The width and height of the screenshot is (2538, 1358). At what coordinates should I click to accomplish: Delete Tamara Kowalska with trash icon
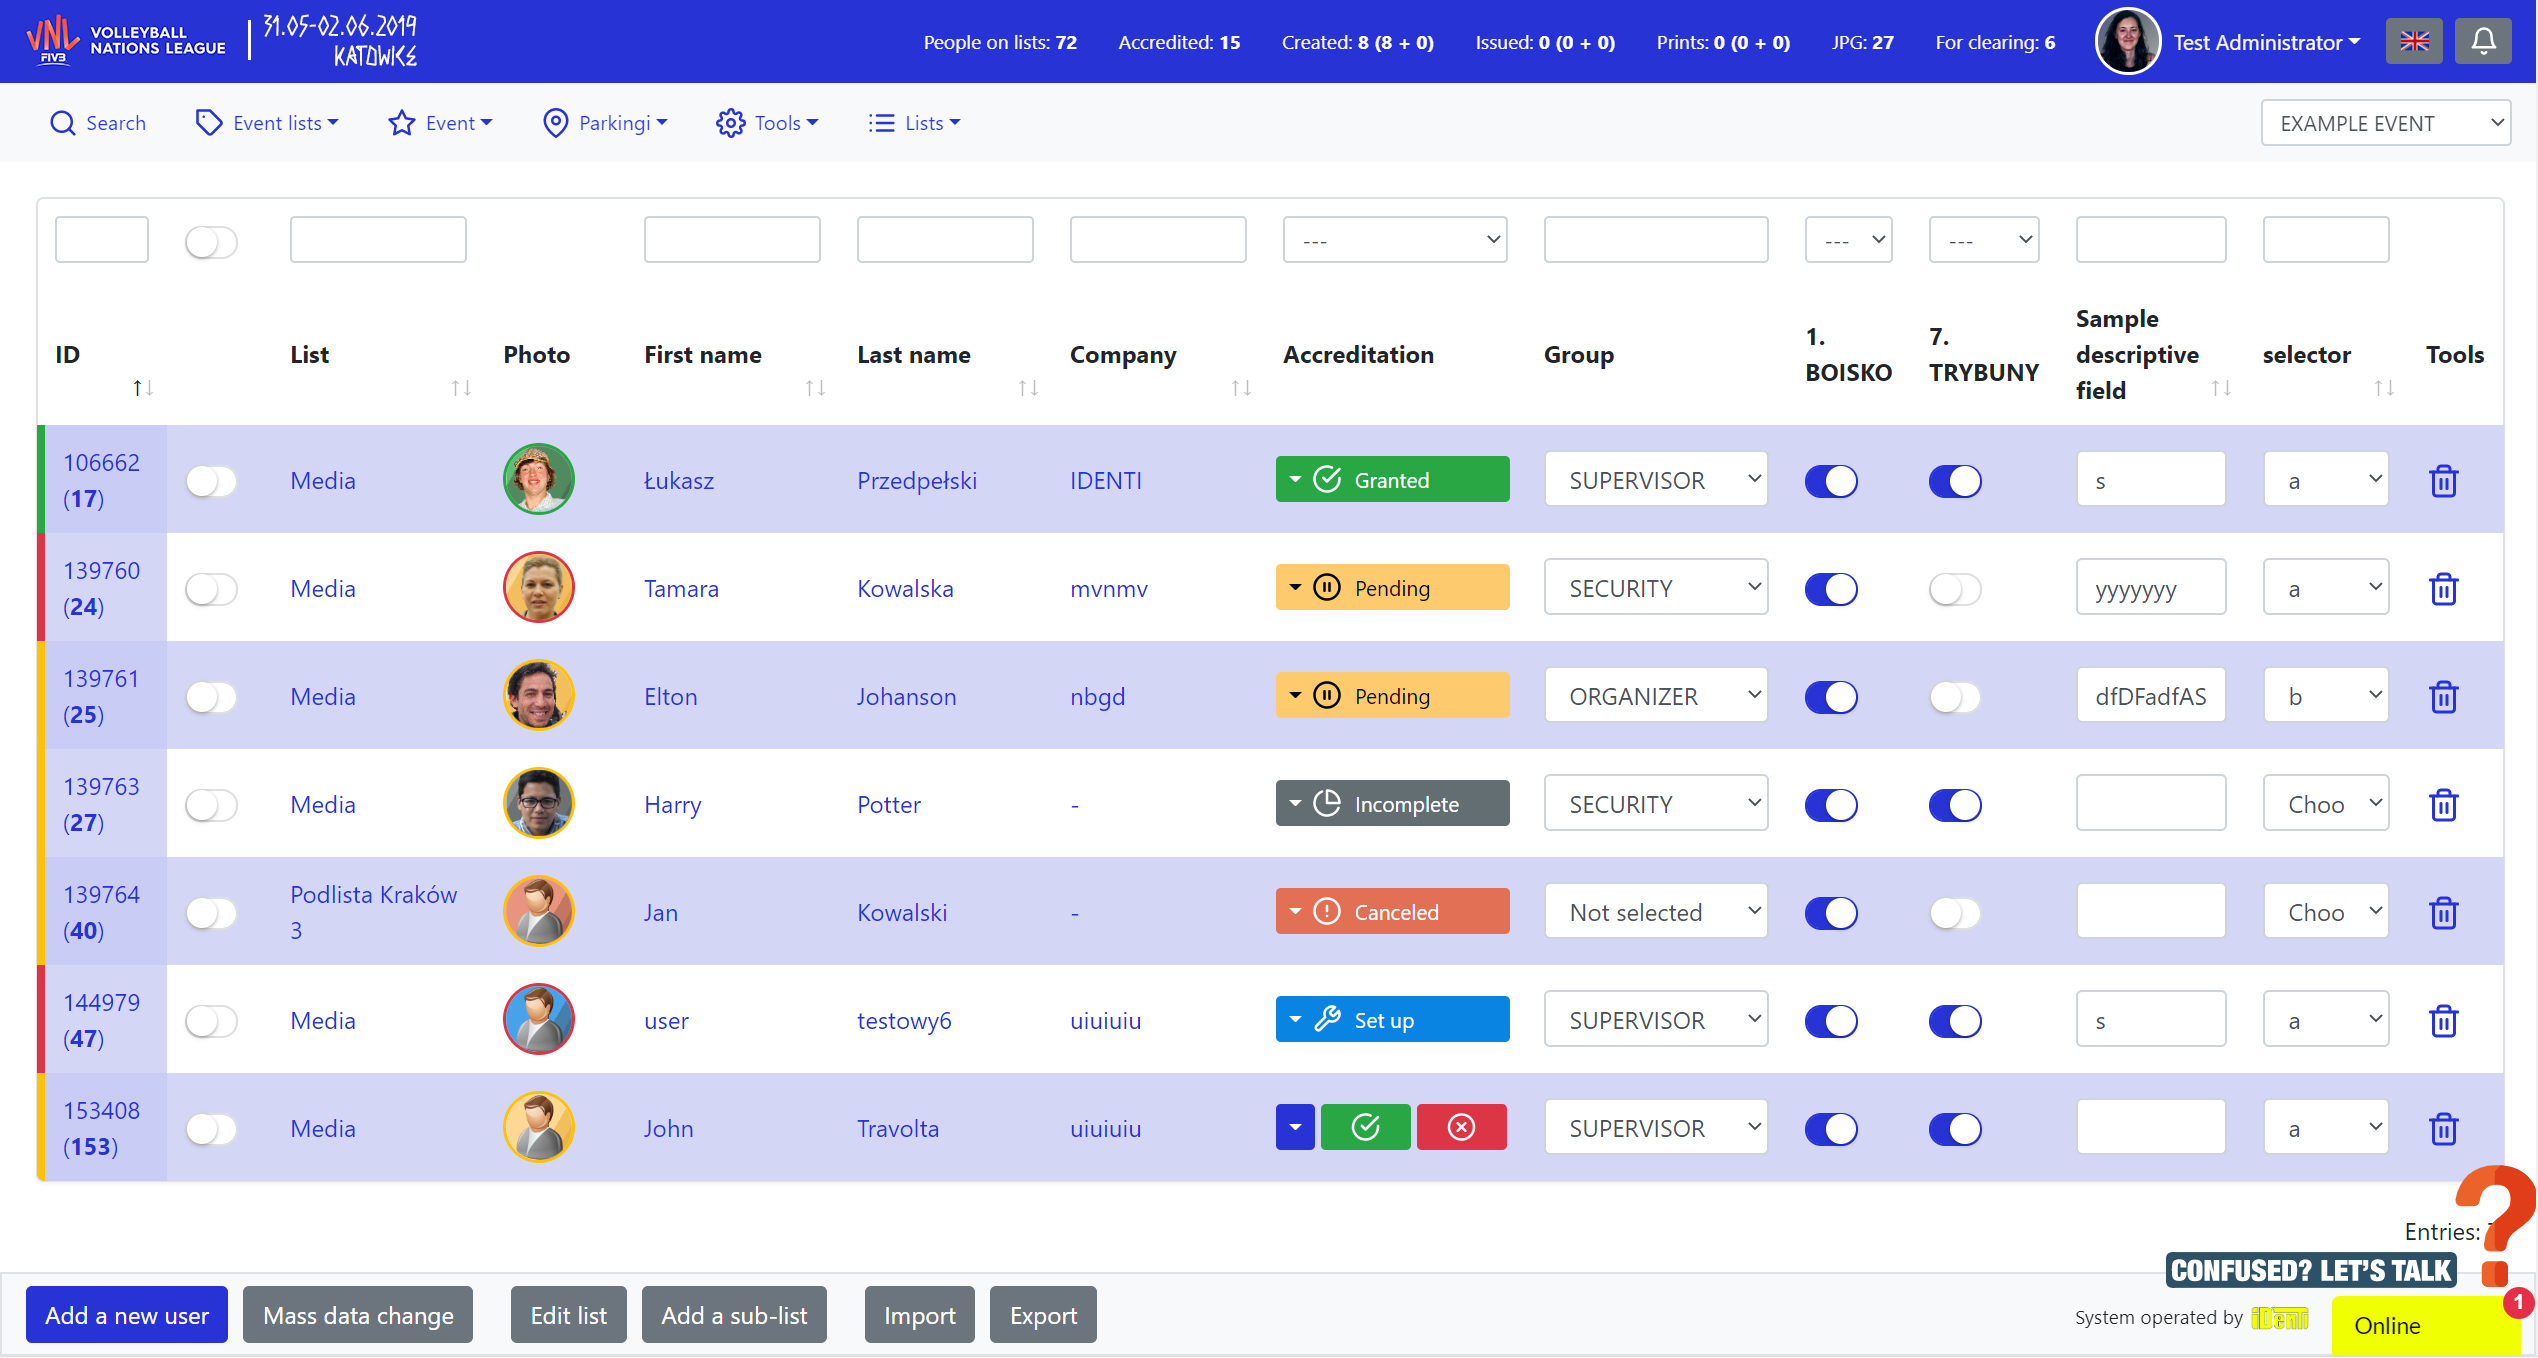tap(2444, 588)
